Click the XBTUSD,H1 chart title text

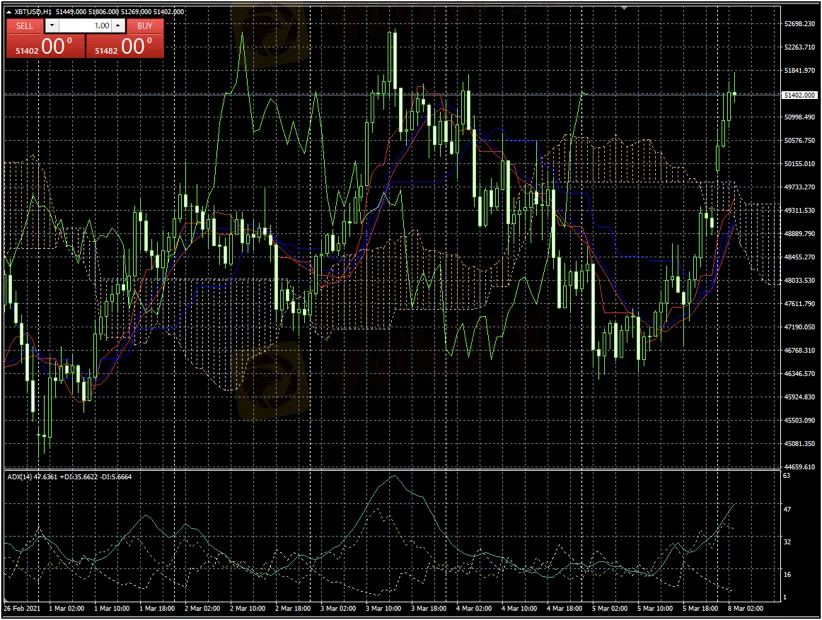(33, 11)
